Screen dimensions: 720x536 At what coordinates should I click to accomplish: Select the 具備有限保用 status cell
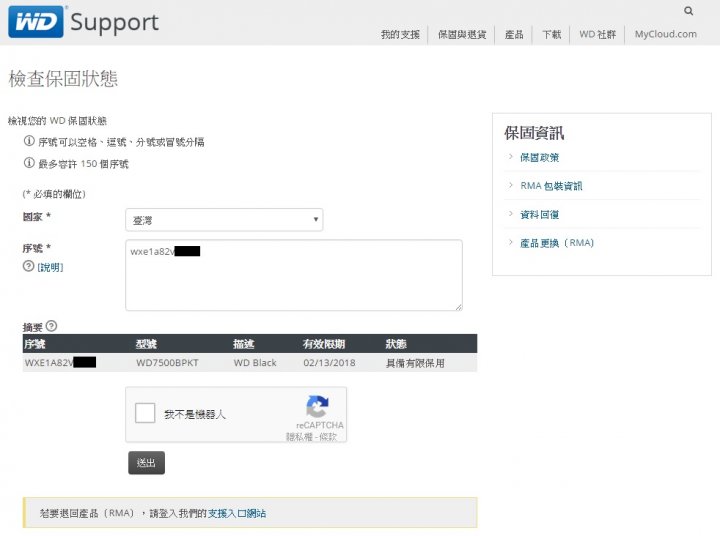pyautogui.click(x=415, y=363)
